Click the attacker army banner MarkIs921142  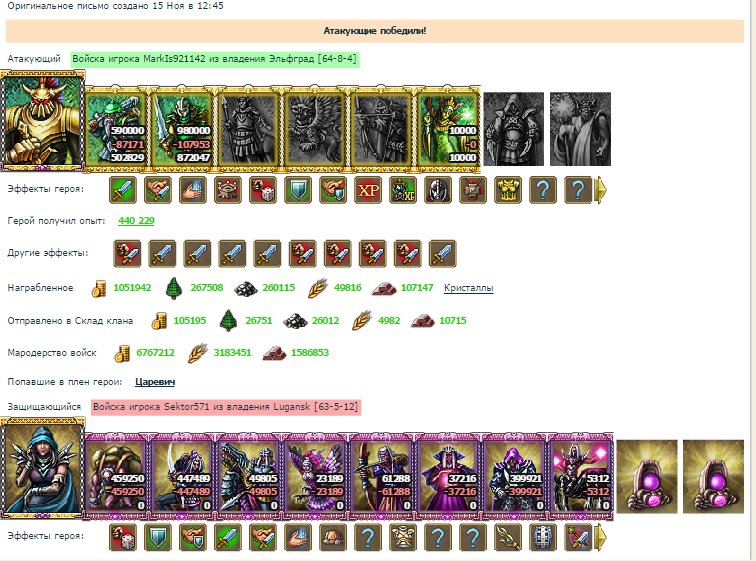[x=215, y=59]
